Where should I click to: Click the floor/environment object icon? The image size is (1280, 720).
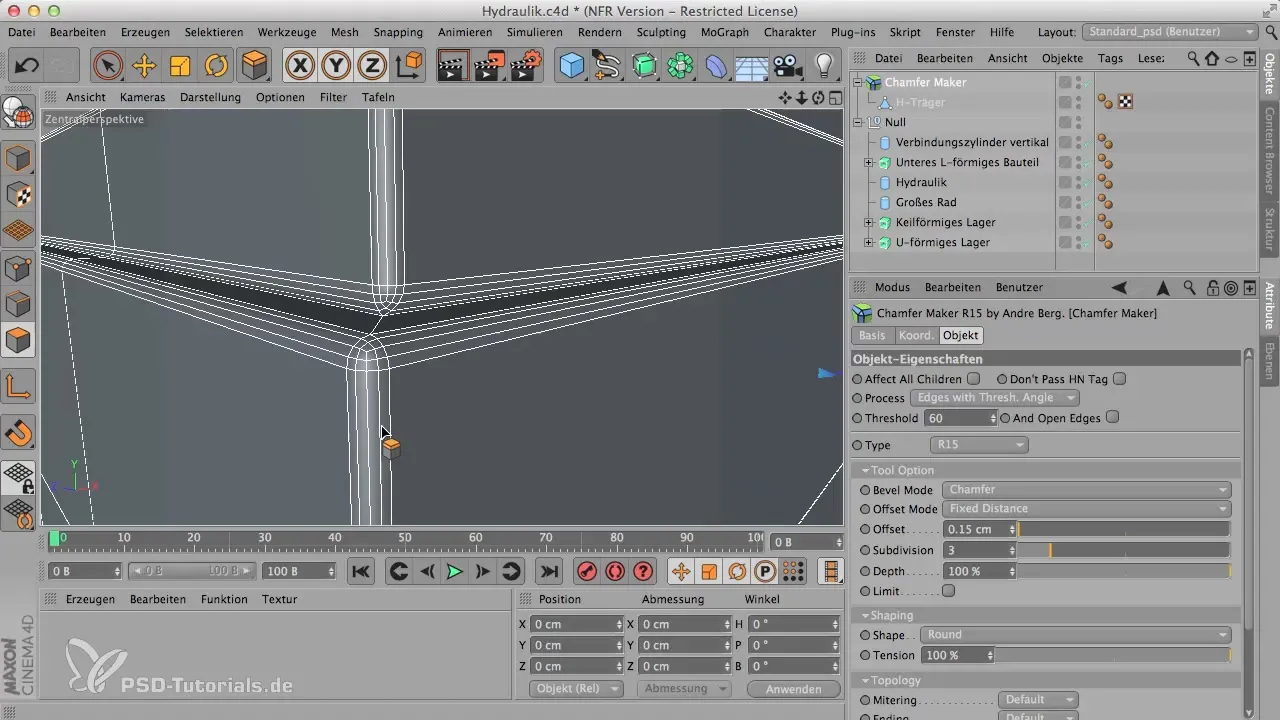point(752,66)
